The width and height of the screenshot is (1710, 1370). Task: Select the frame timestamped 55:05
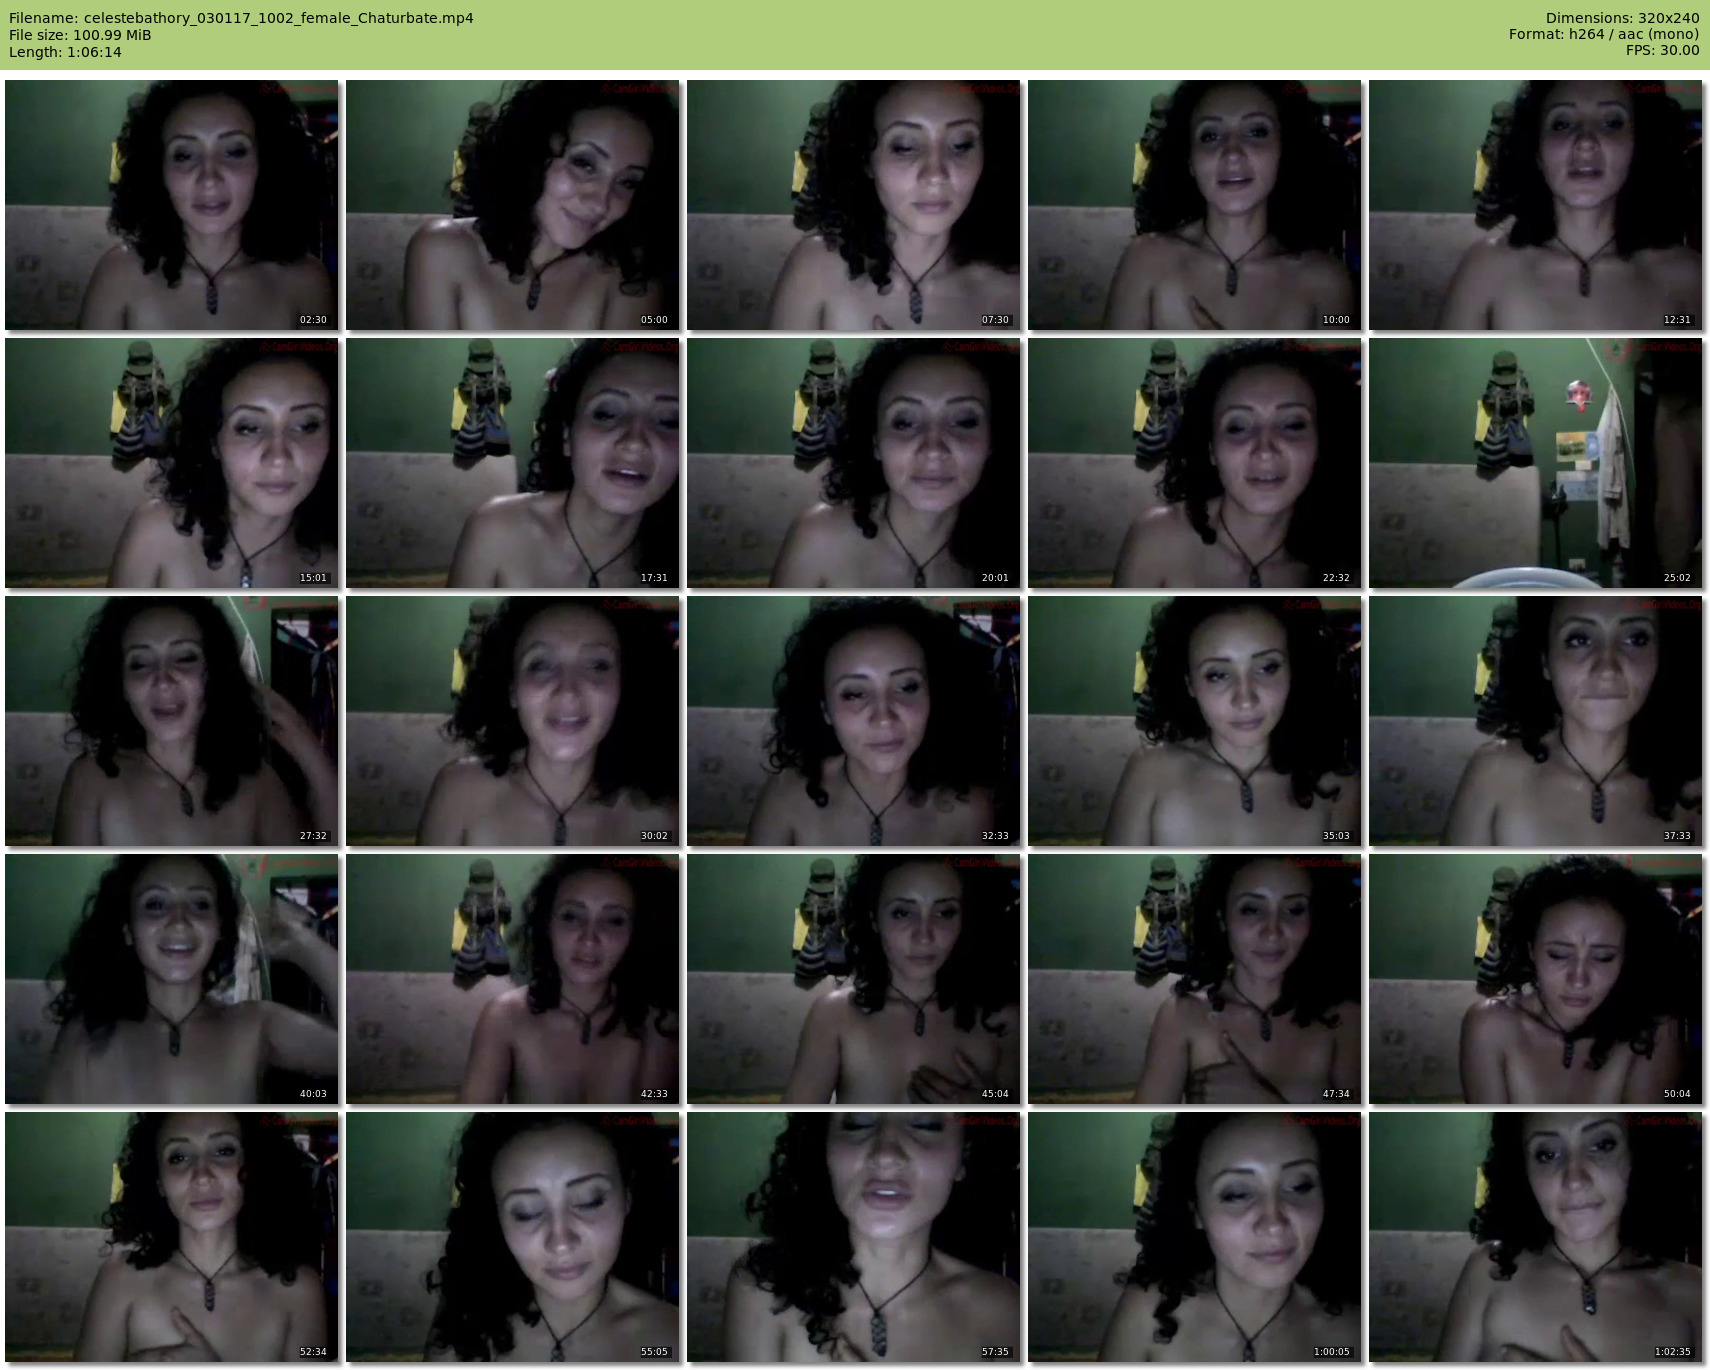pyautogui.click(x=513, y=1237)
